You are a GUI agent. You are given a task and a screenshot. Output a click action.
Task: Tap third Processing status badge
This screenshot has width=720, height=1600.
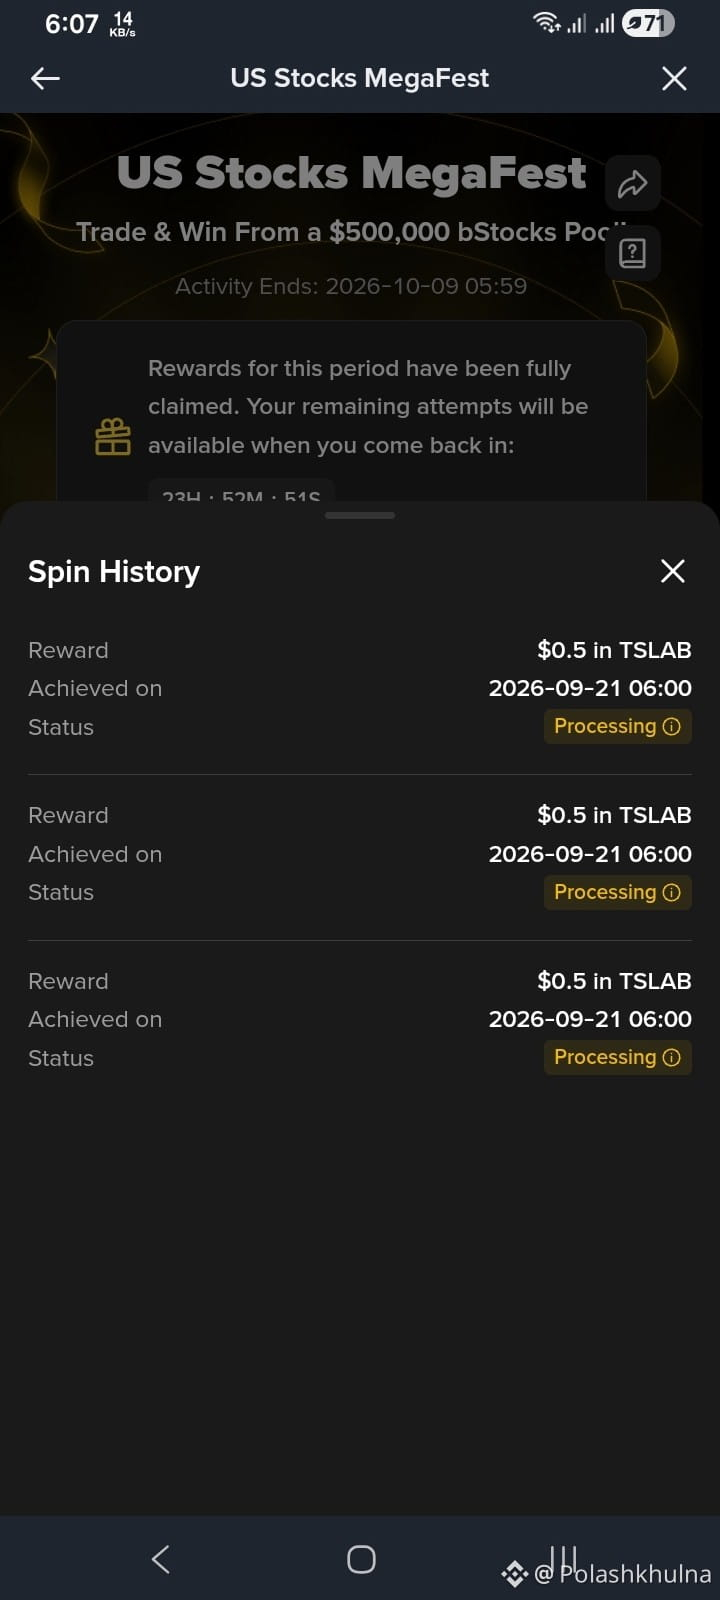[x=617, y=1058]
